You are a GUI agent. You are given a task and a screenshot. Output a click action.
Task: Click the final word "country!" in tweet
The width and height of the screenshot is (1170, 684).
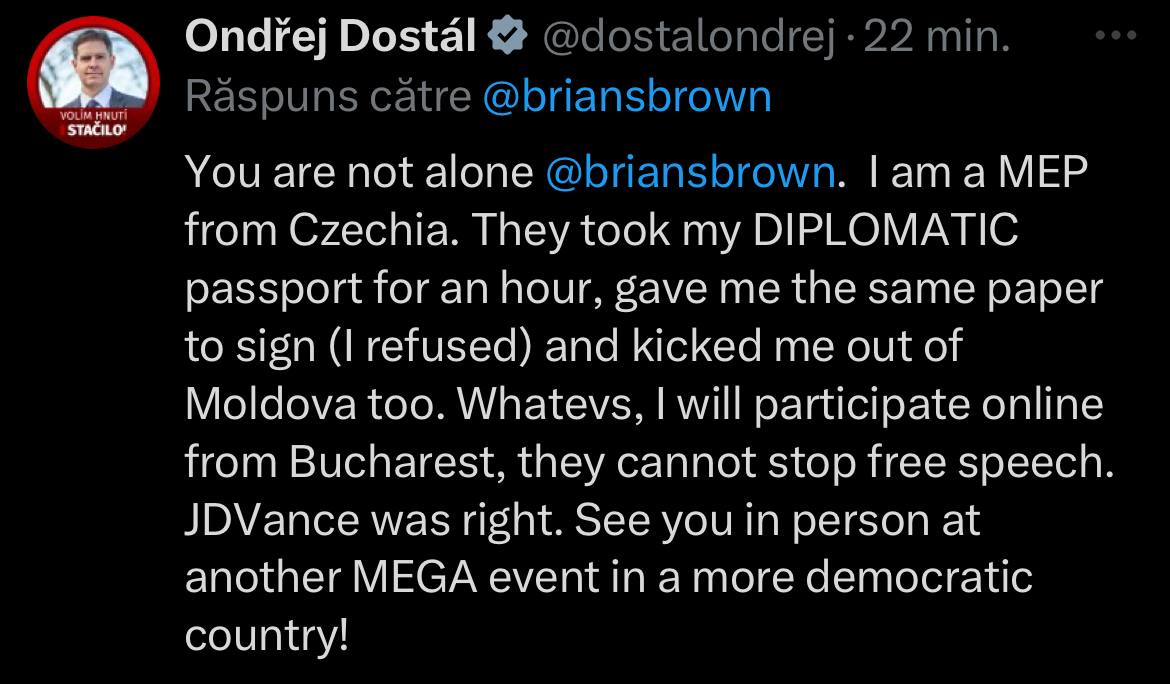click(x=266, y=636)
